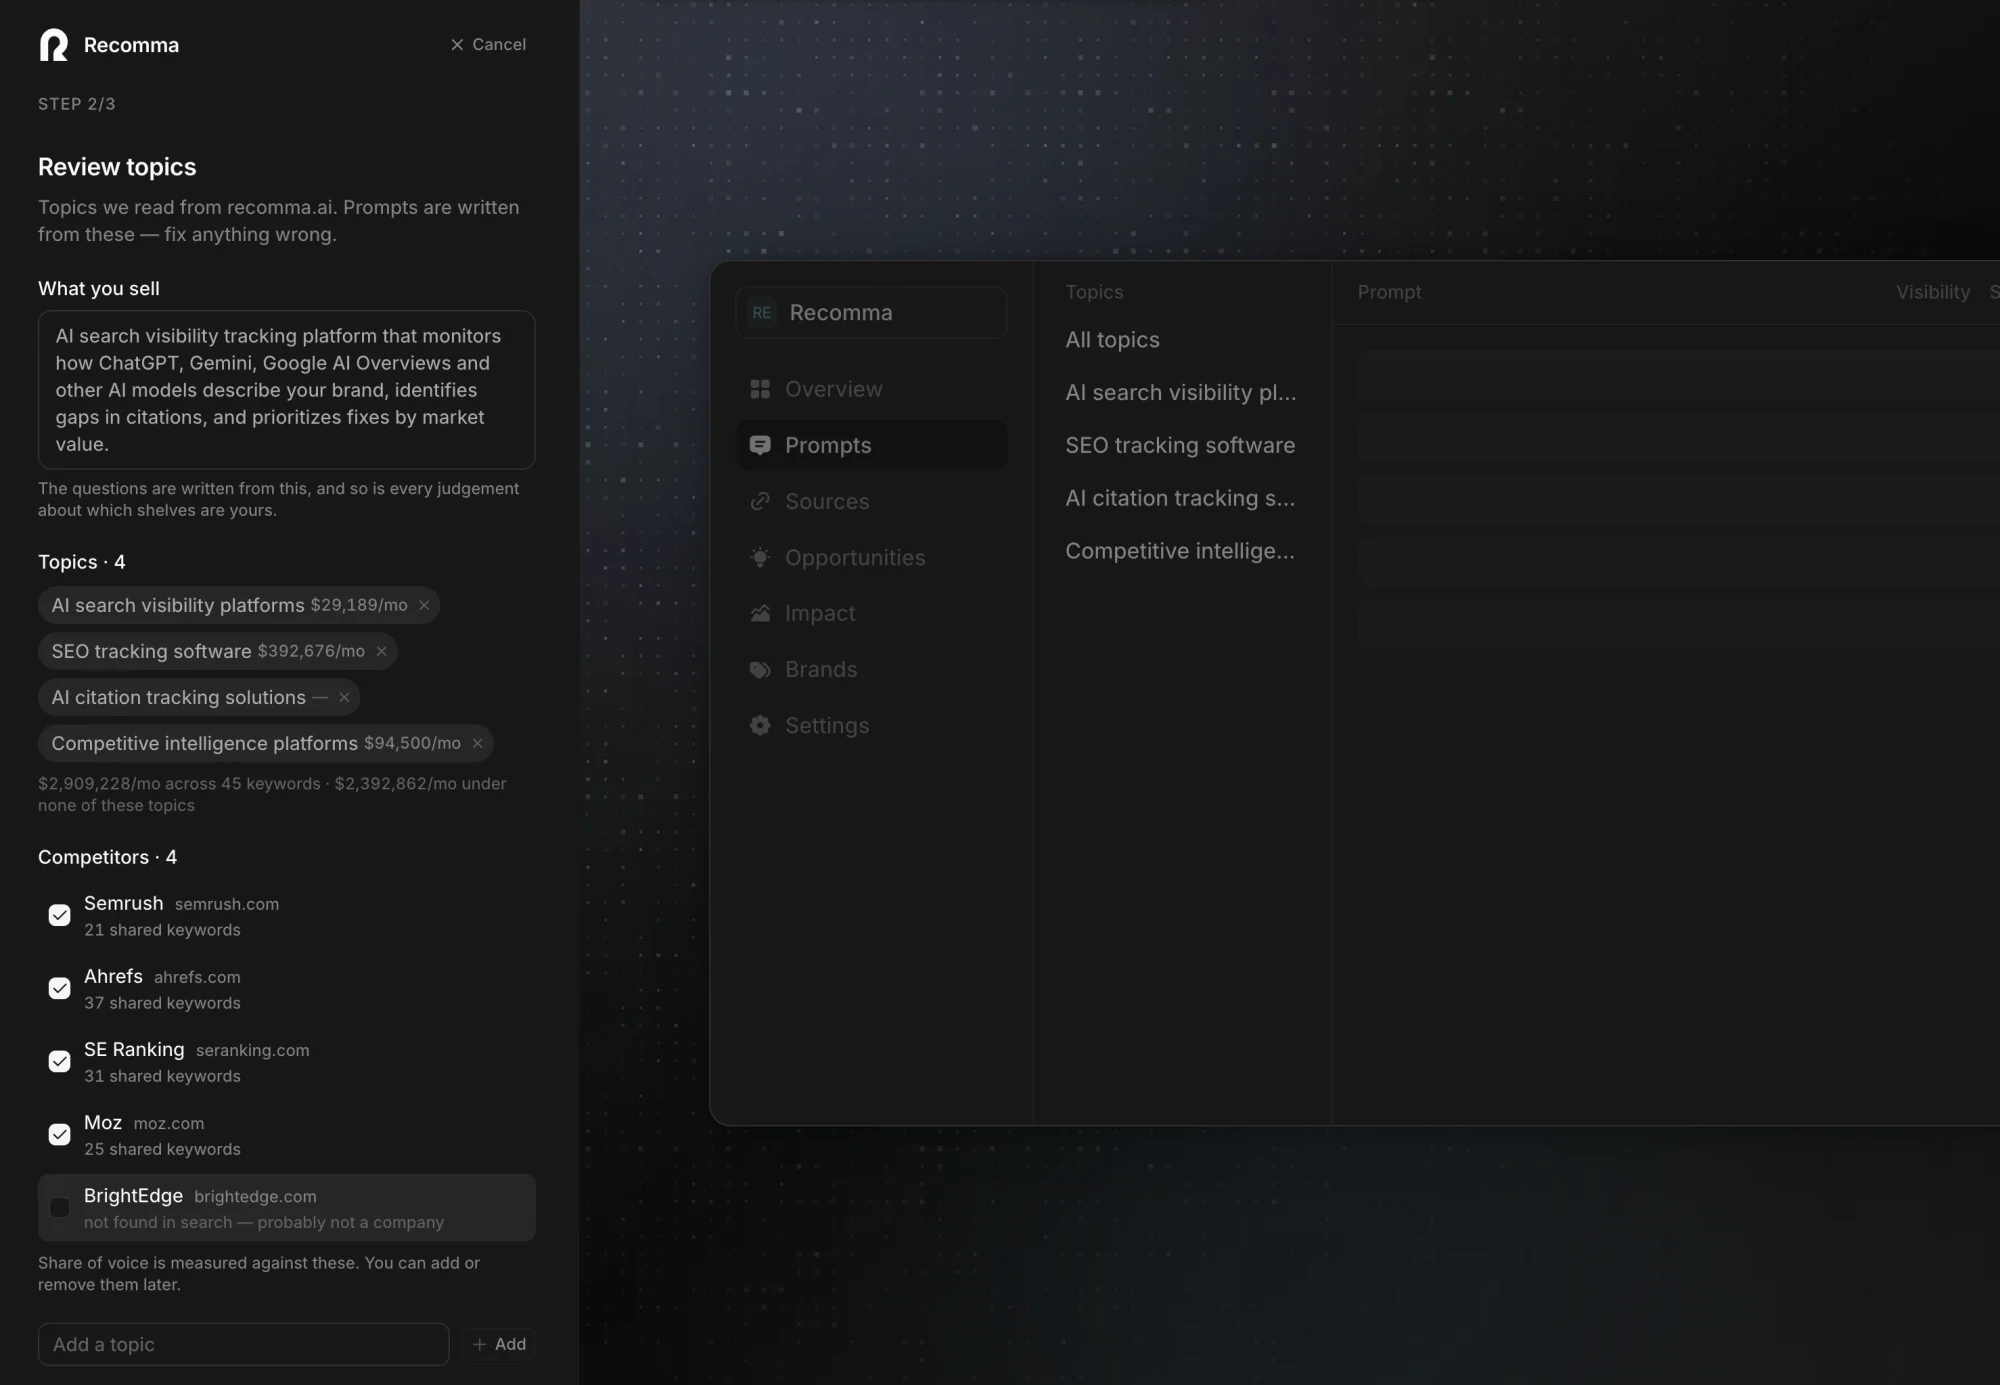This screenshot has height=1385, width=2000.
Task: Open the Brands tag icon in preview
Action: point(760,670)
